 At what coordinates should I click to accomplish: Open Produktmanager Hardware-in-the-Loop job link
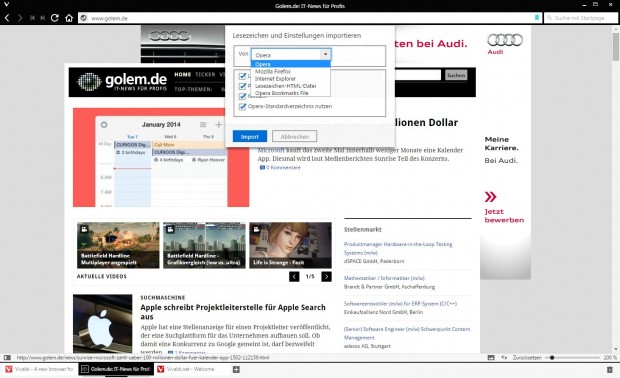pyautogui.click(x=398, y=248)
